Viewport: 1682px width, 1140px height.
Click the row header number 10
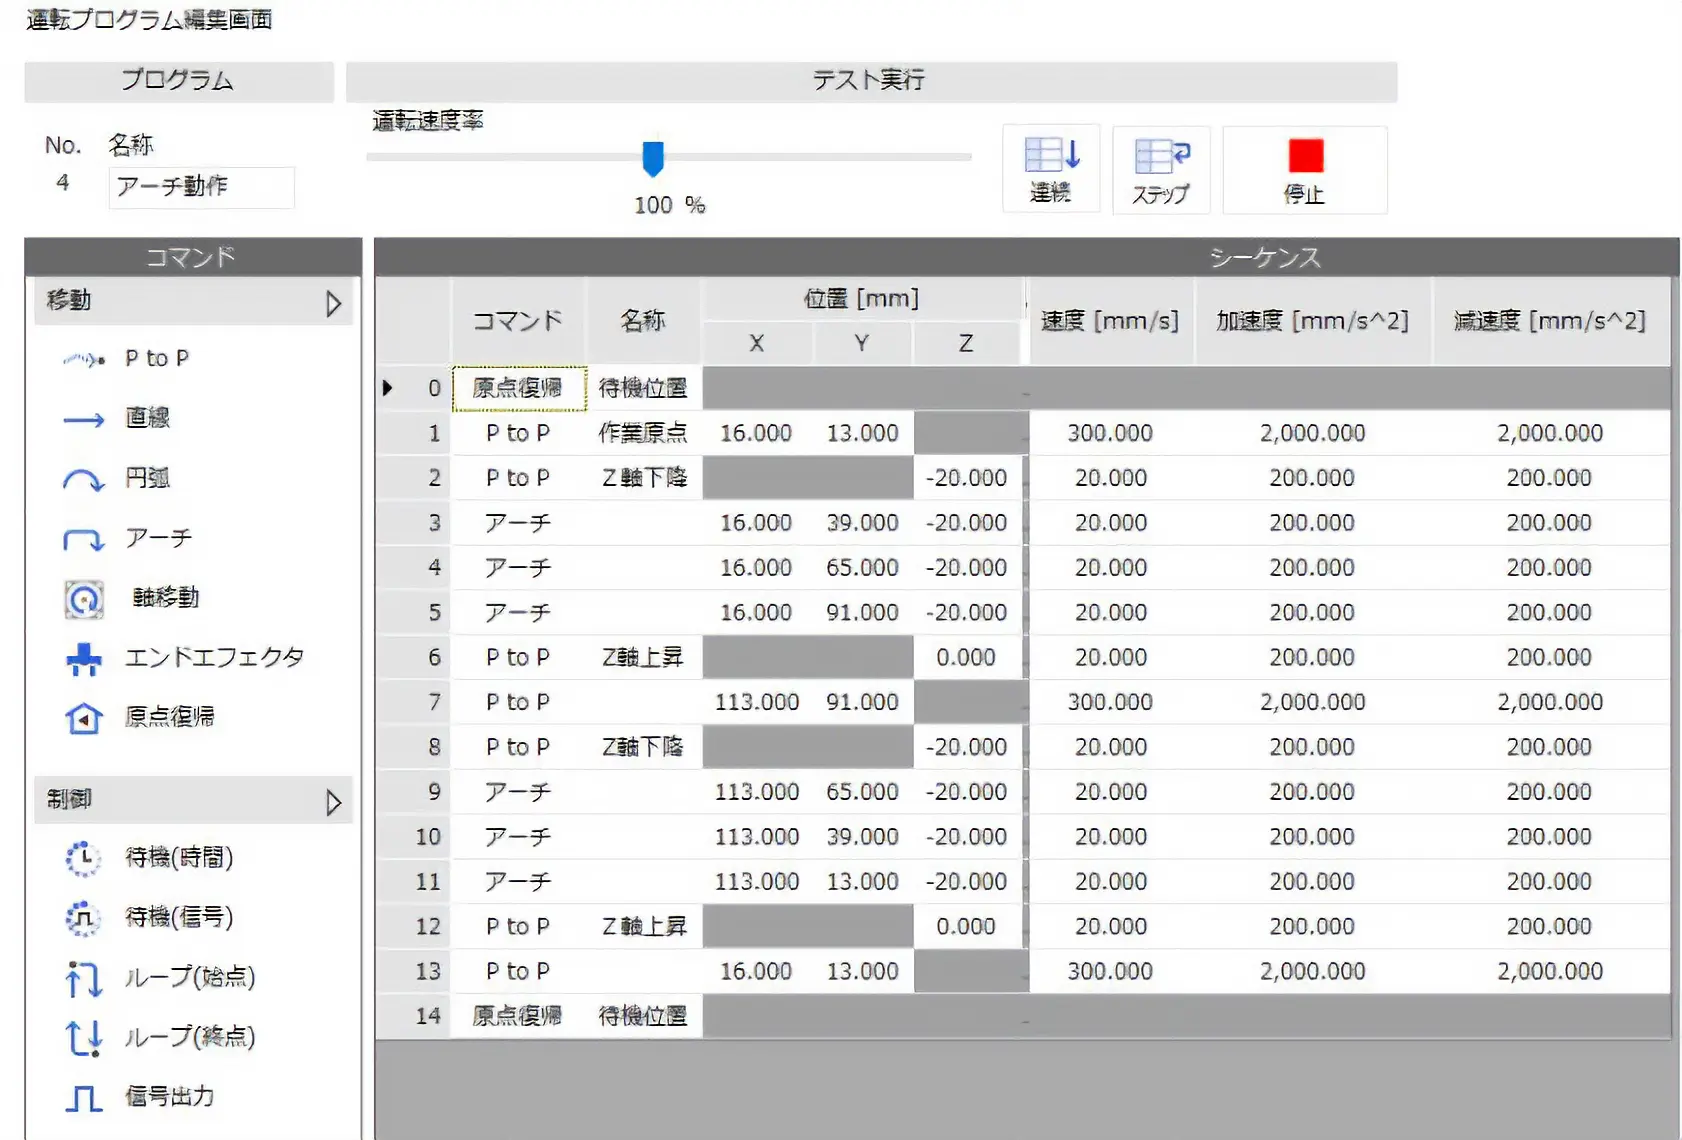pyautogui.click(x=414, y=837)
